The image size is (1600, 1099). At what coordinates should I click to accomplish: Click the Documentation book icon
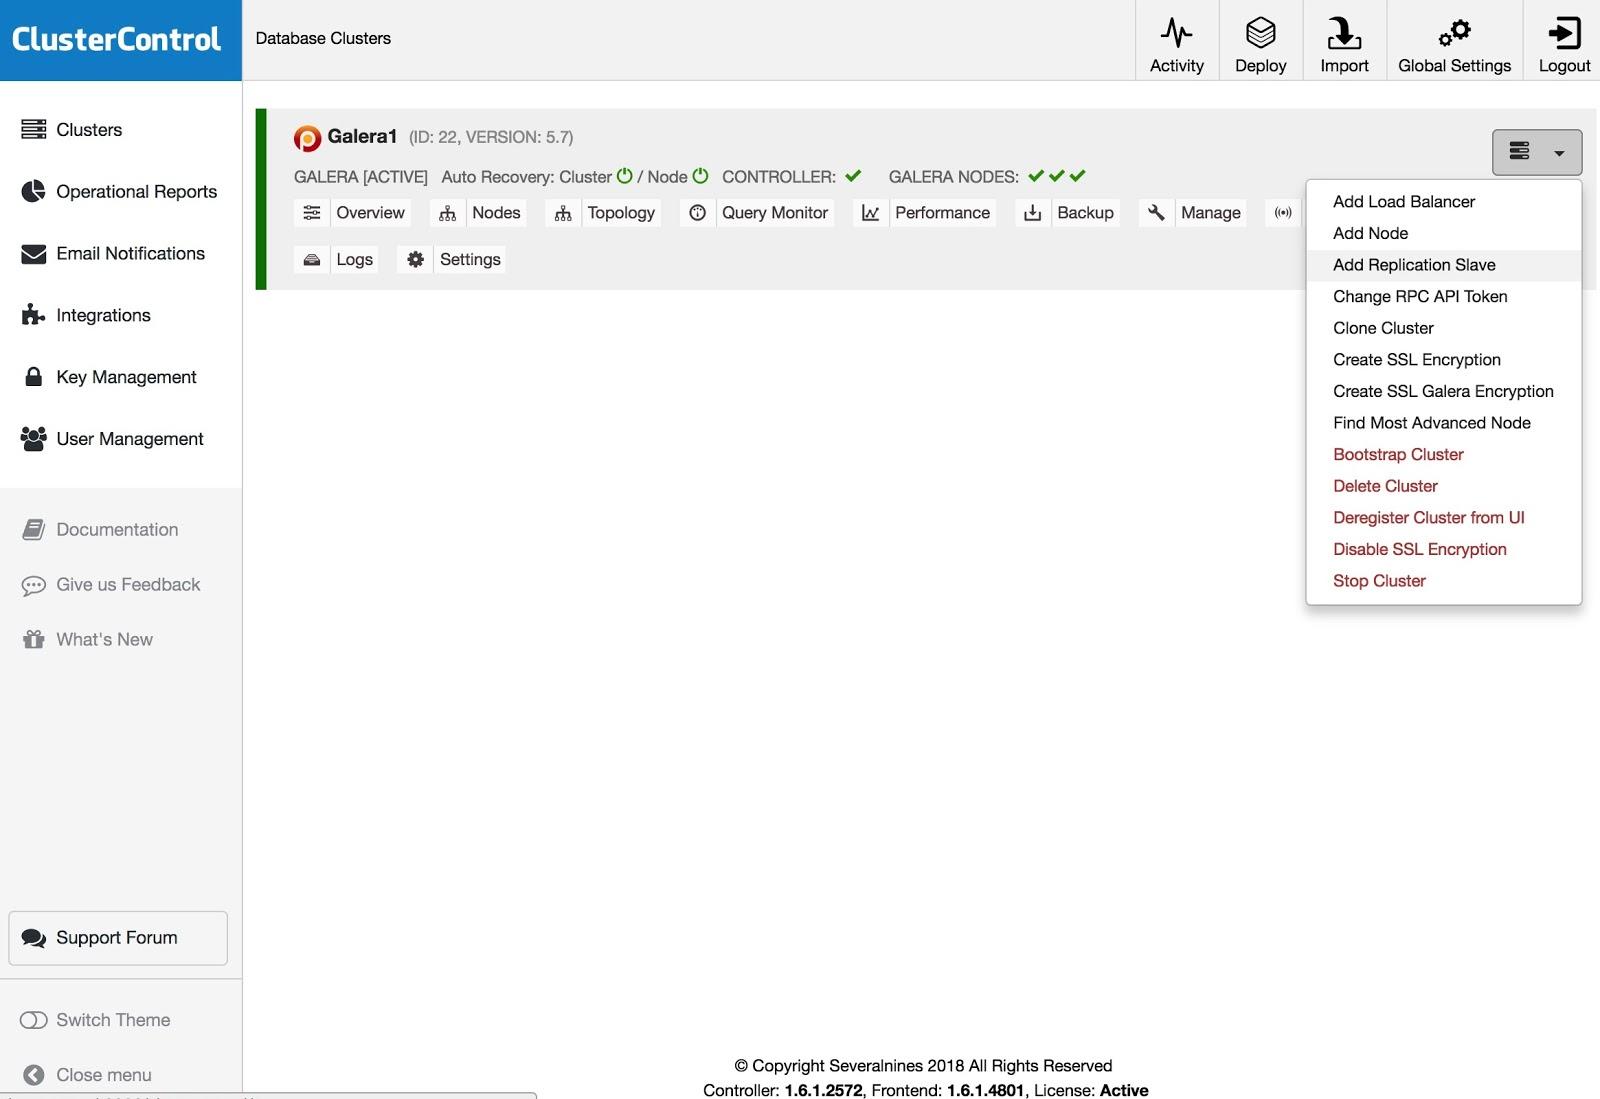pos(34,530)
